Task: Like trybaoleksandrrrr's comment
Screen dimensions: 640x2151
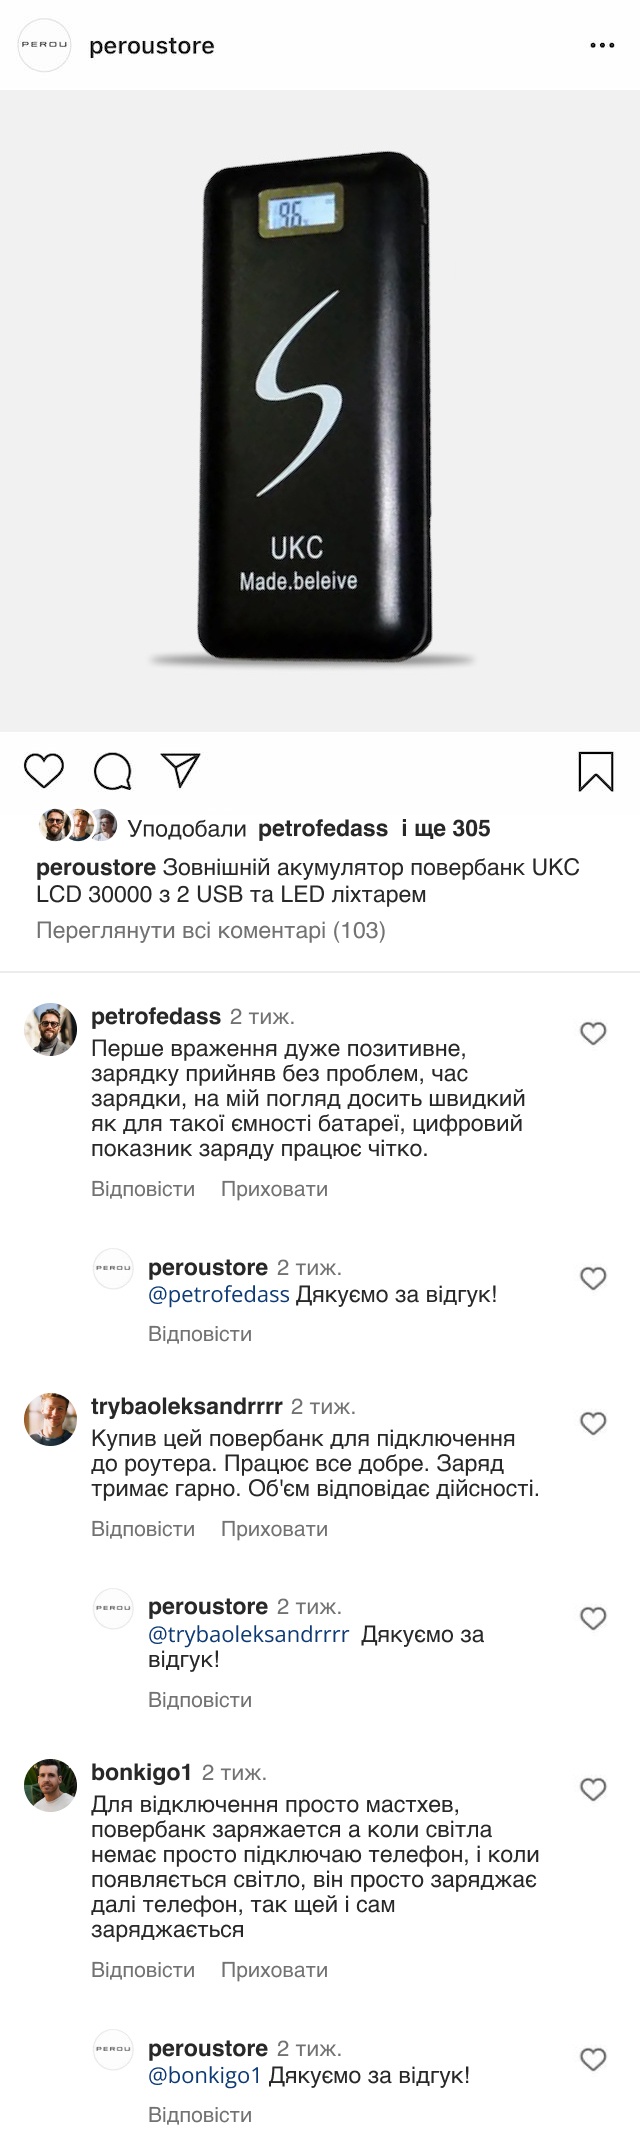Action: pos(594,1423)
